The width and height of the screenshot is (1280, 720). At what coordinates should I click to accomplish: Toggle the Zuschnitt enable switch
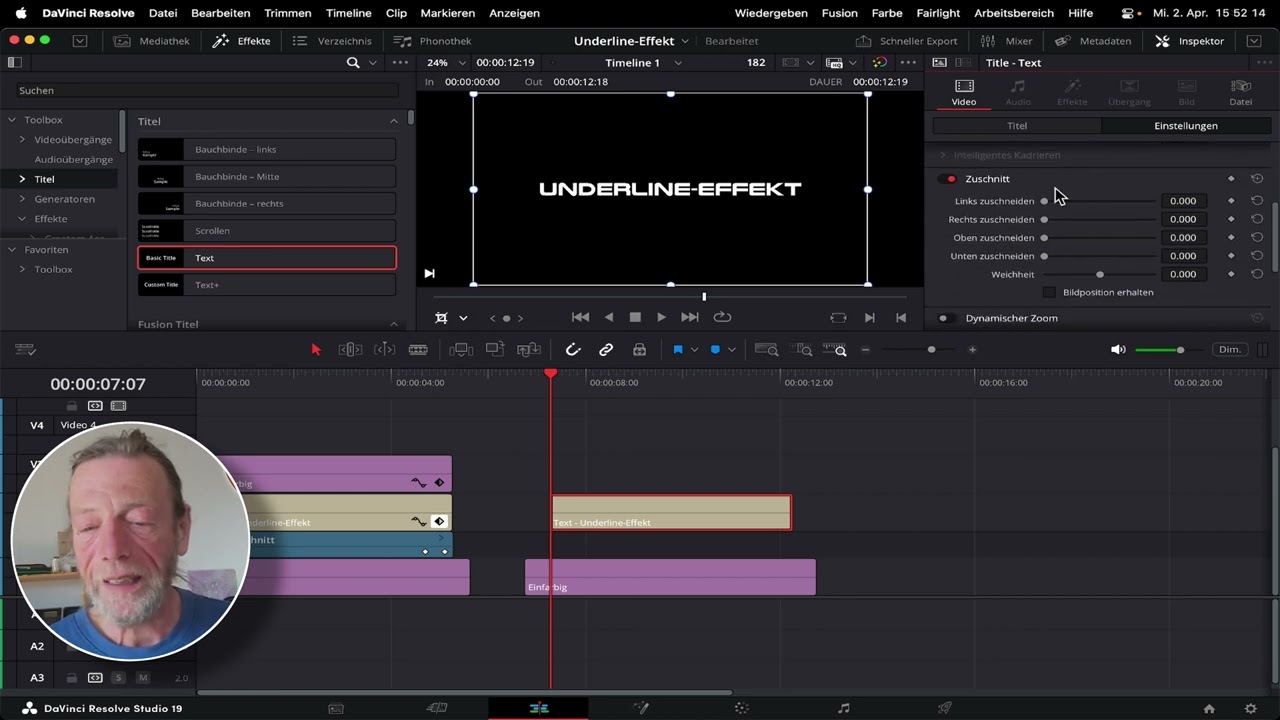(x=947, y=179)
